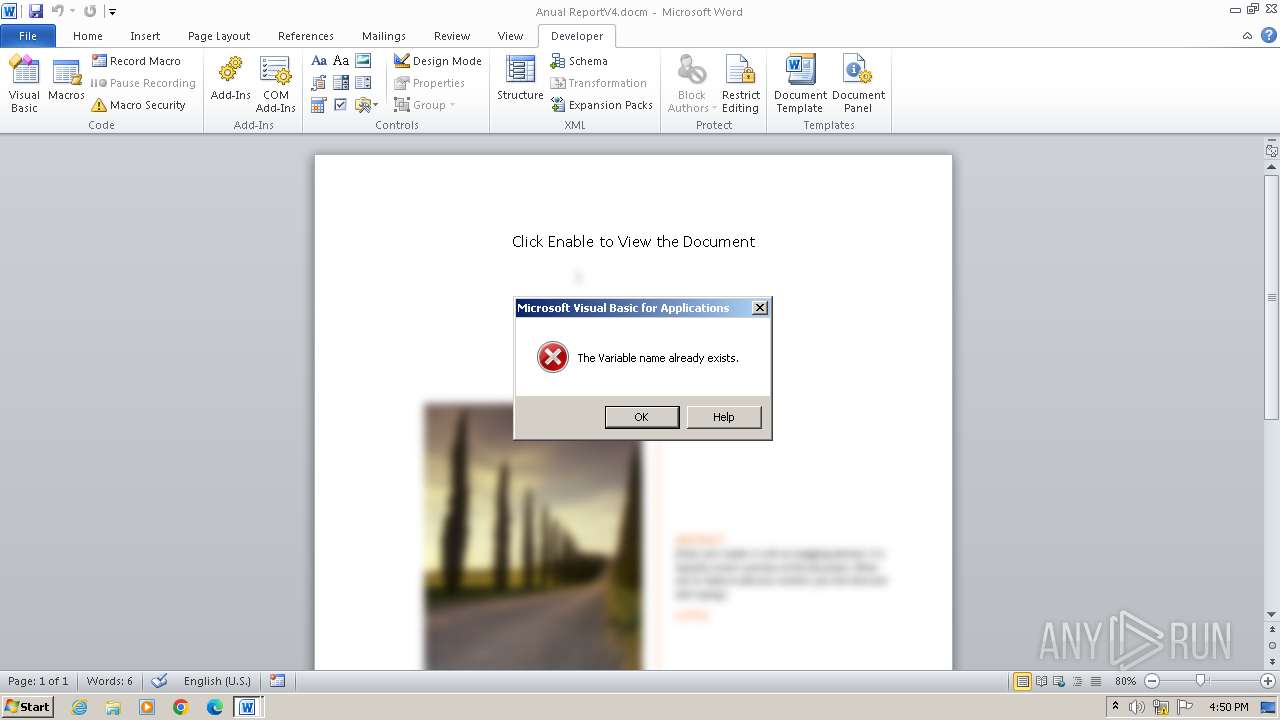The height and width of the screenshot is (720, 1280).
Task: Switch to the Review tab
Action: pos(452,36)
